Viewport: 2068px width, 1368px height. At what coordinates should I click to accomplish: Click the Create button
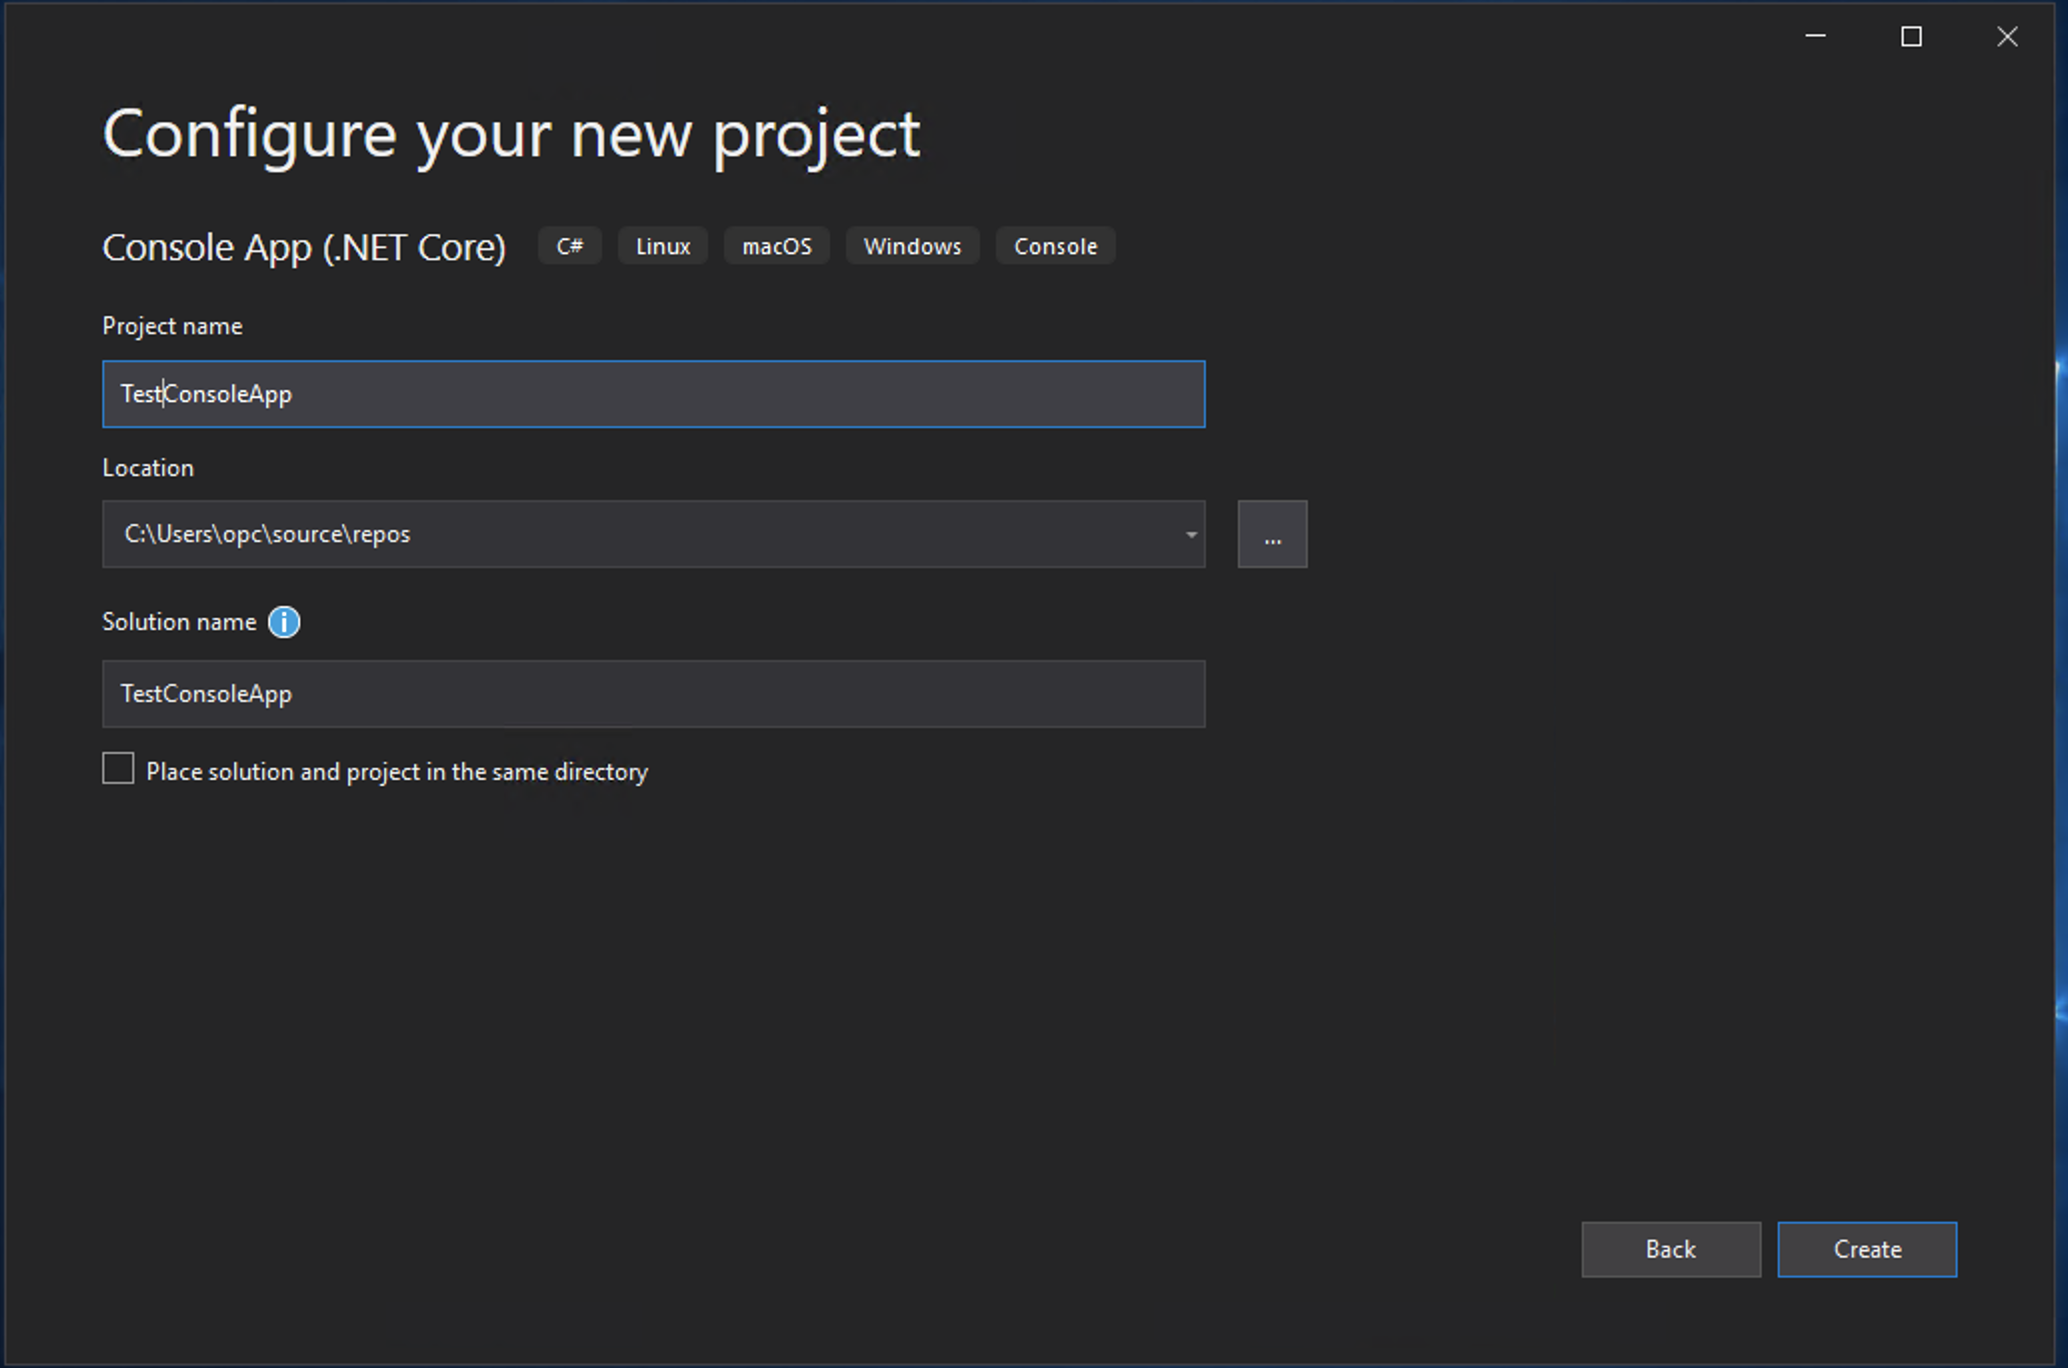(1866, 1249)
